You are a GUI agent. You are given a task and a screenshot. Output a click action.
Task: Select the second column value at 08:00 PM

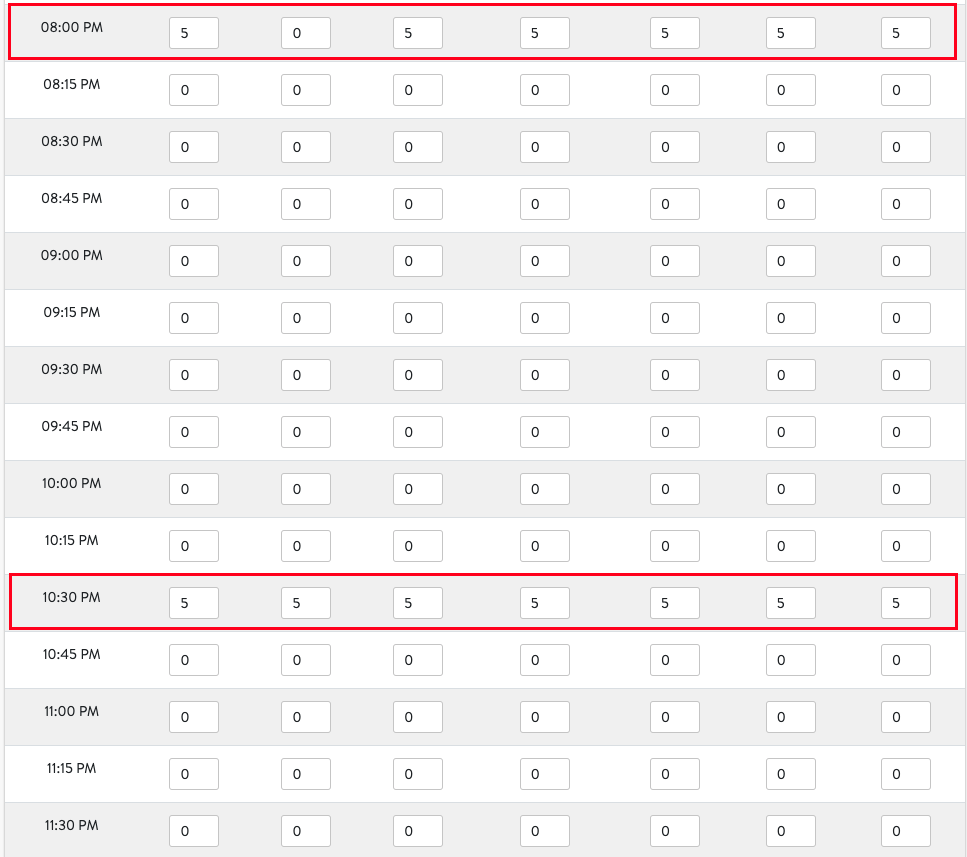click(x=305, y=33)
